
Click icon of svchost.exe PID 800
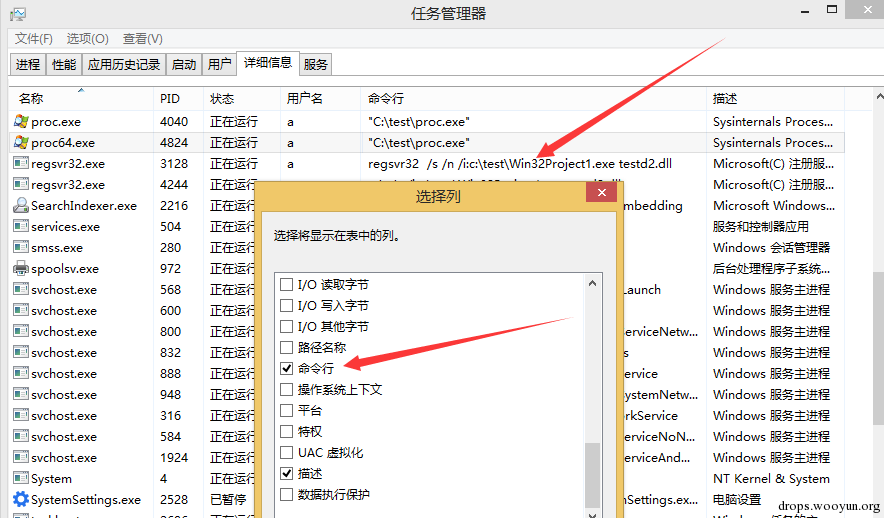point(21,331)
